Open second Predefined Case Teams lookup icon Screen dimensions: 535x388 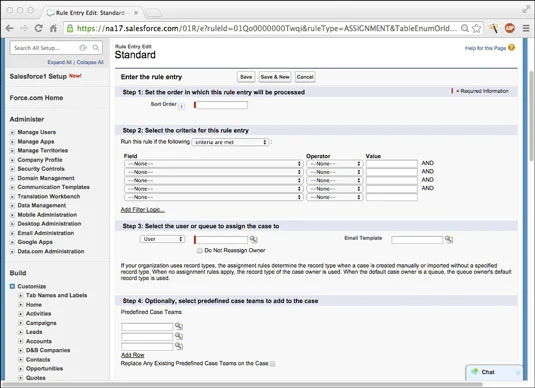click(179, 336)
